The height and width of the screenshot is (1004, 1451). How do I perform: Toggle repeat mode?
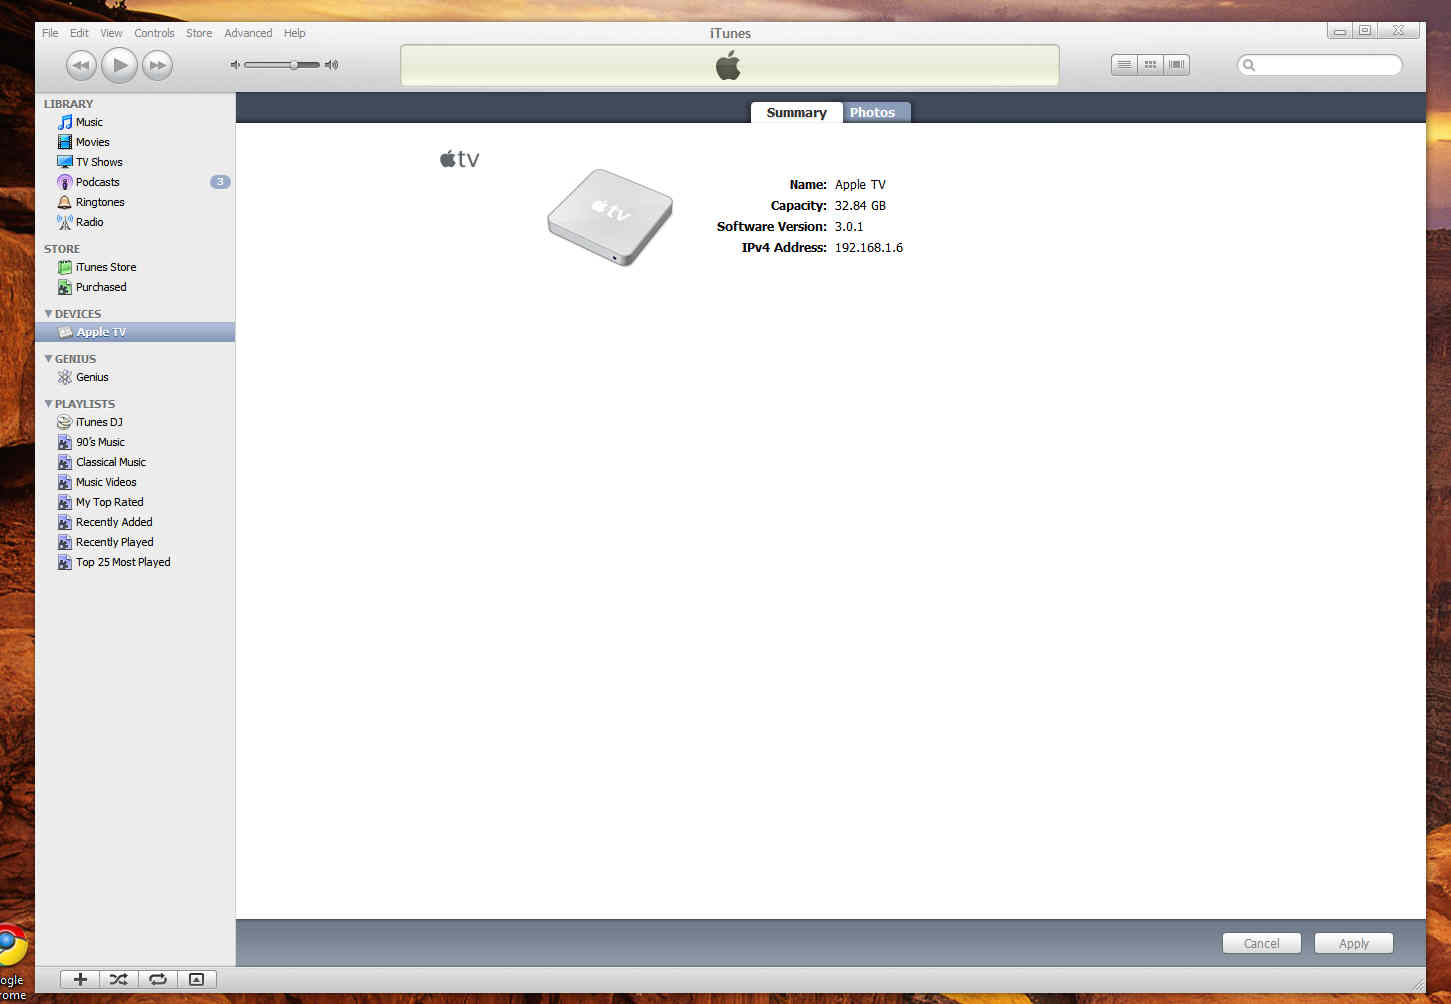tap(157, 979)
